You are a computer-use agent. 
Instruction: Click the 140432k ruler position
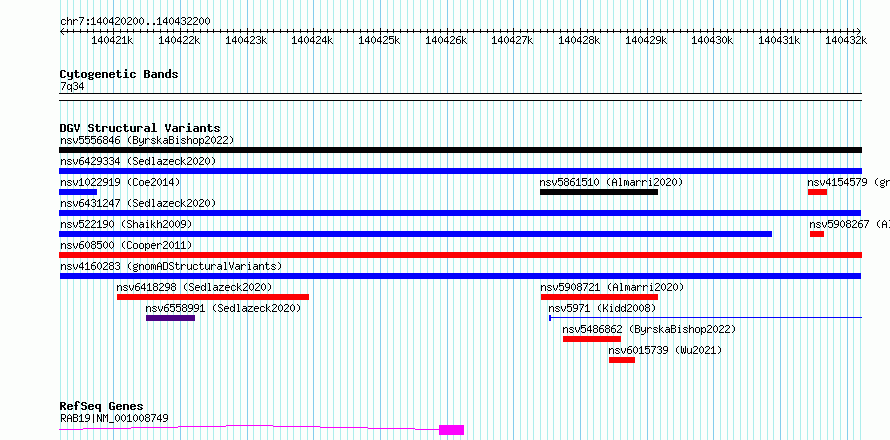point(846,40)
